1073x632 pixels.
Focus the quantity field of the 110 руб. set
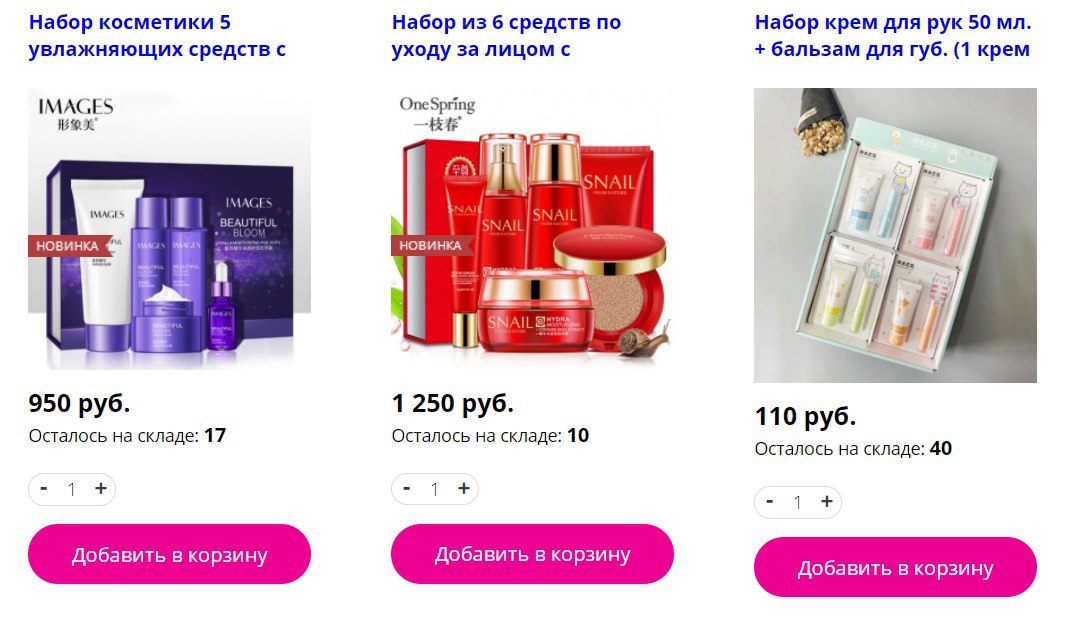point(797,502)
